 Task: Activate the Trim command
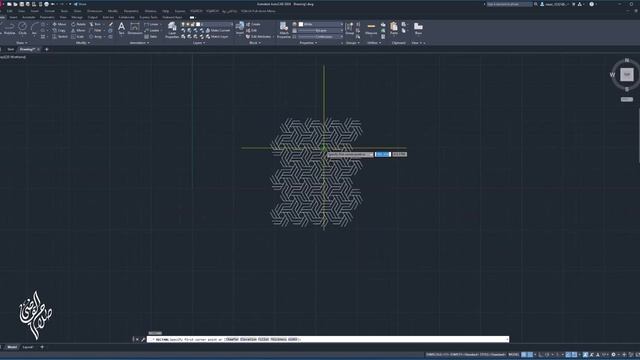coord(95,24)
